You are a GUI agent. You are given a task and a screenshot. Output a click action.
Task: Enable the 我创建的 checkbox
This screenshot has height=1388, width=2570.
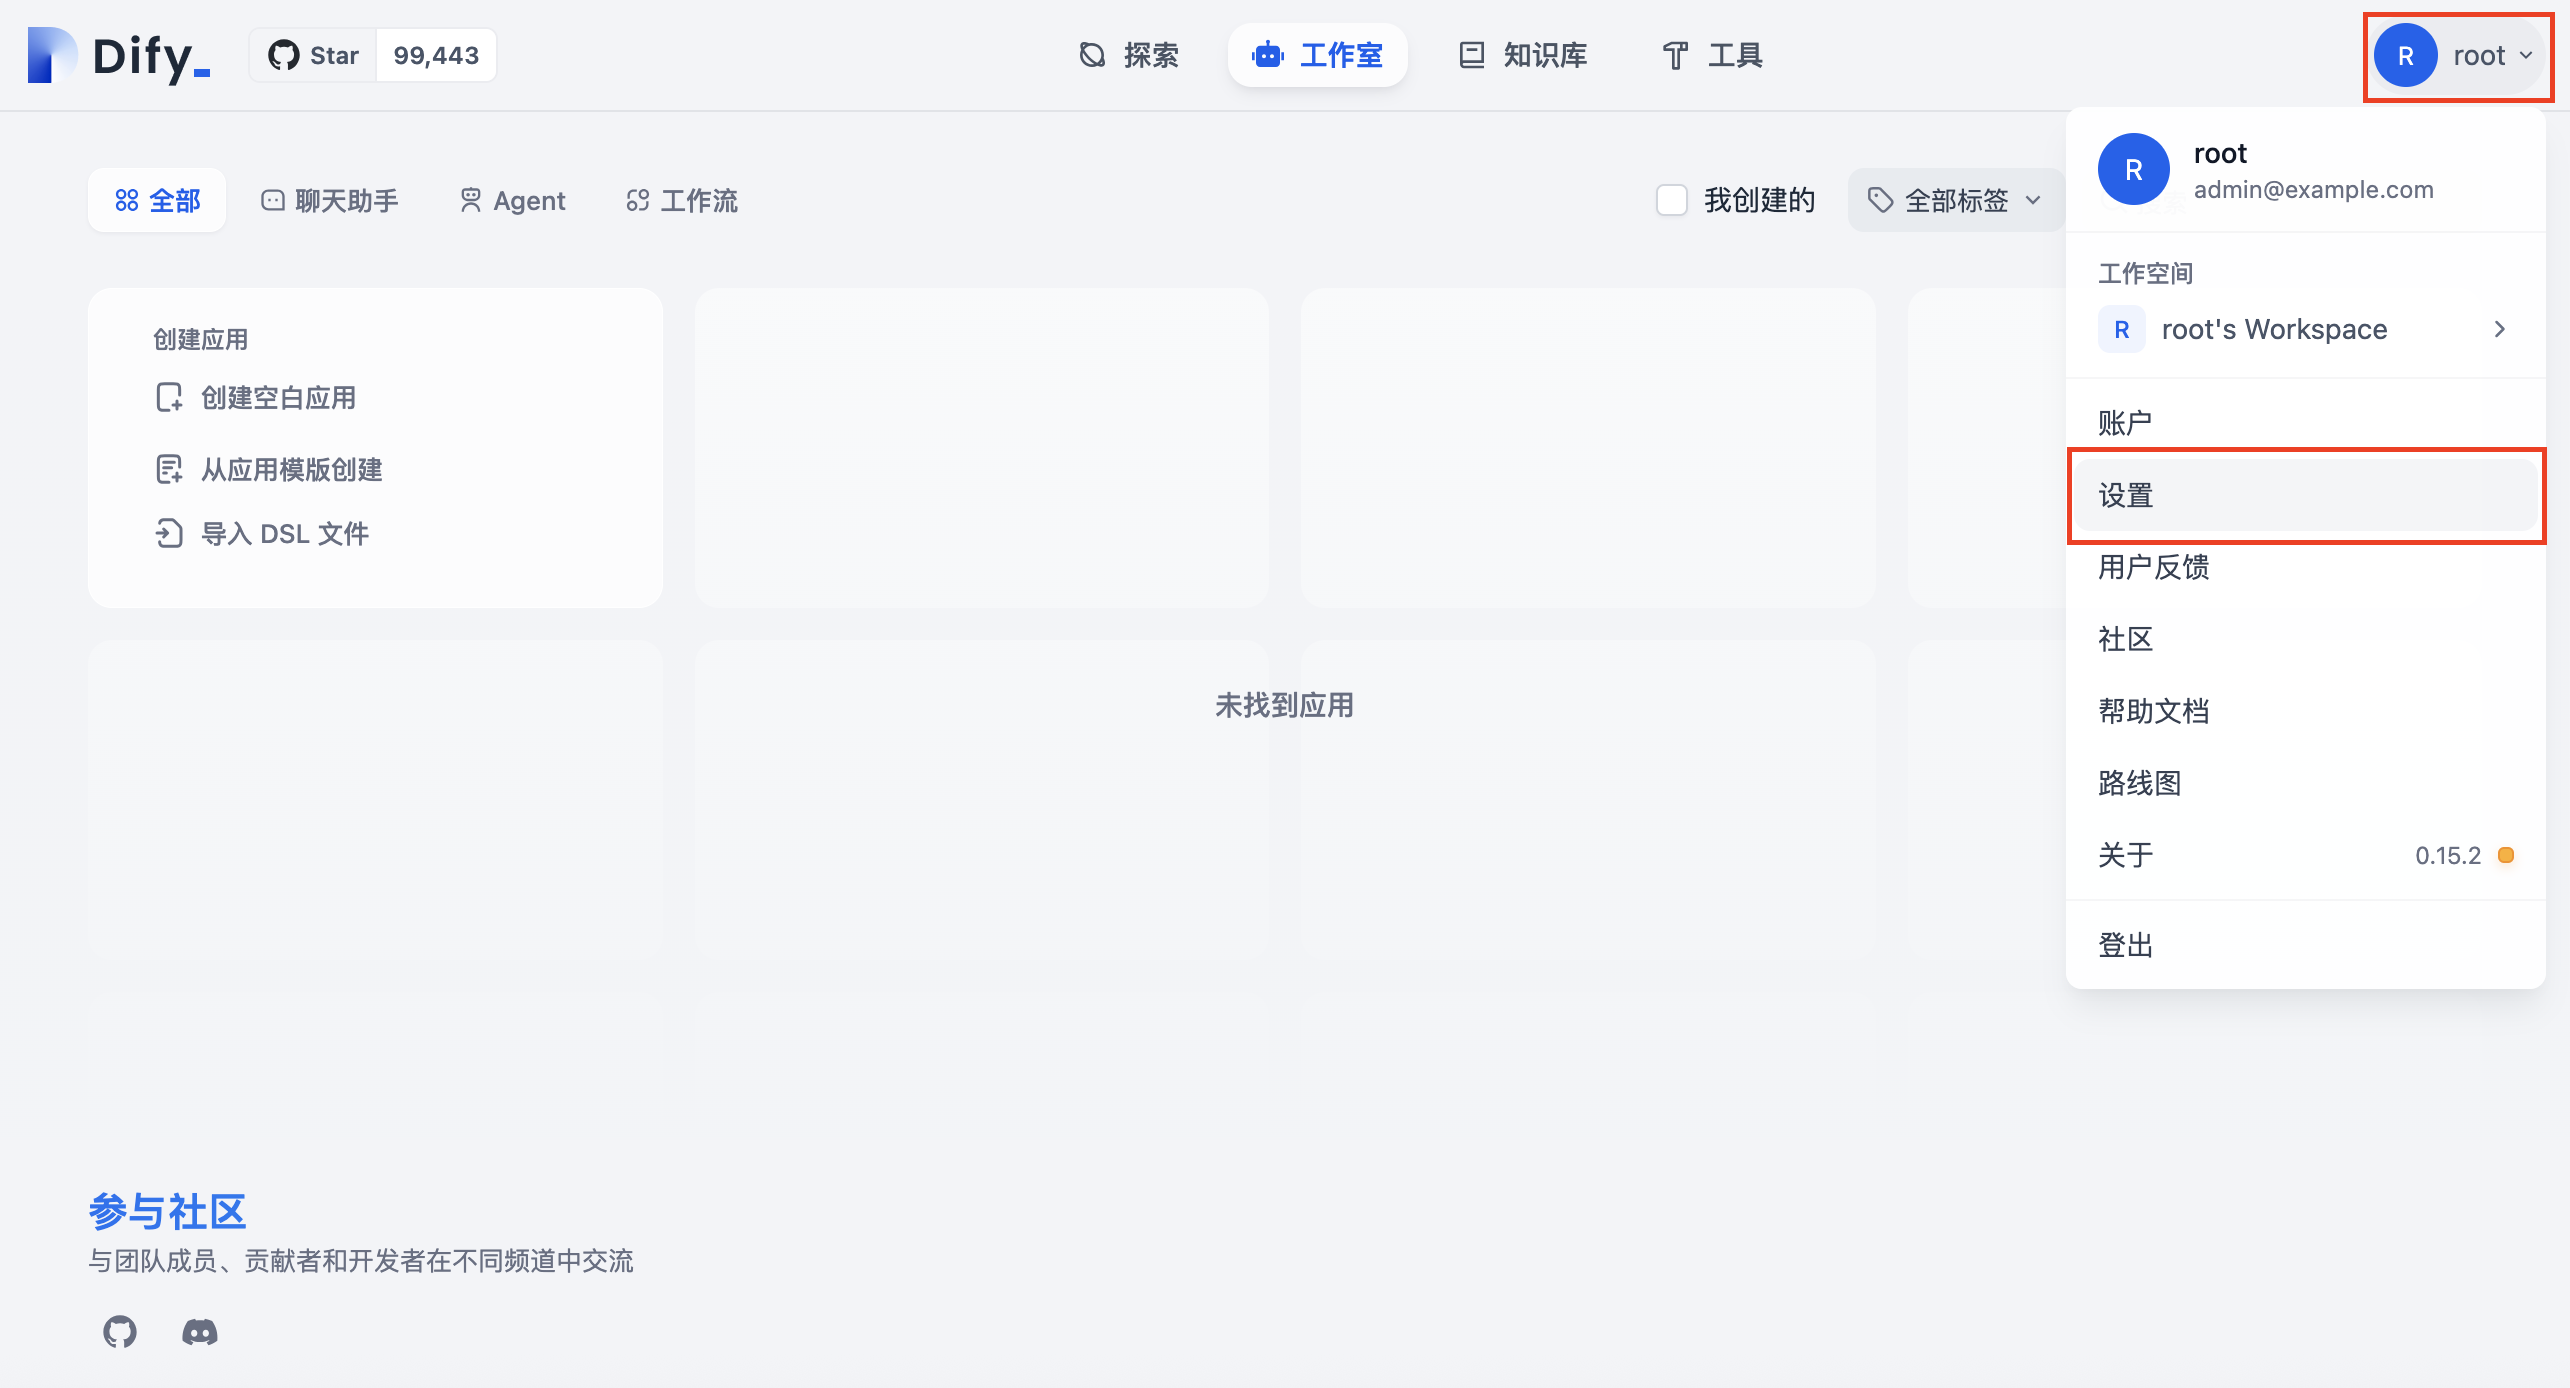pos(1671,200)
